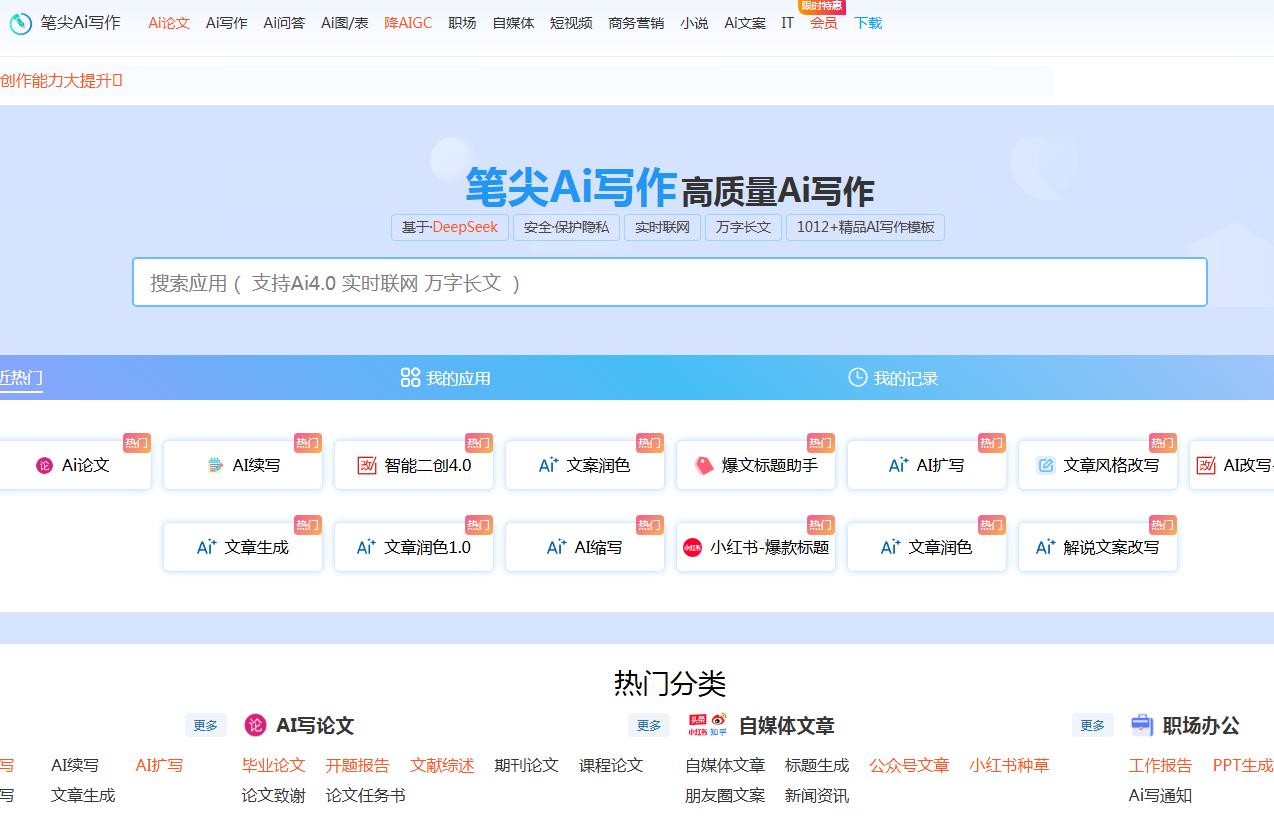Open the Ai文案 navigation item
The image size is (1274, 829).
[745, 23]
